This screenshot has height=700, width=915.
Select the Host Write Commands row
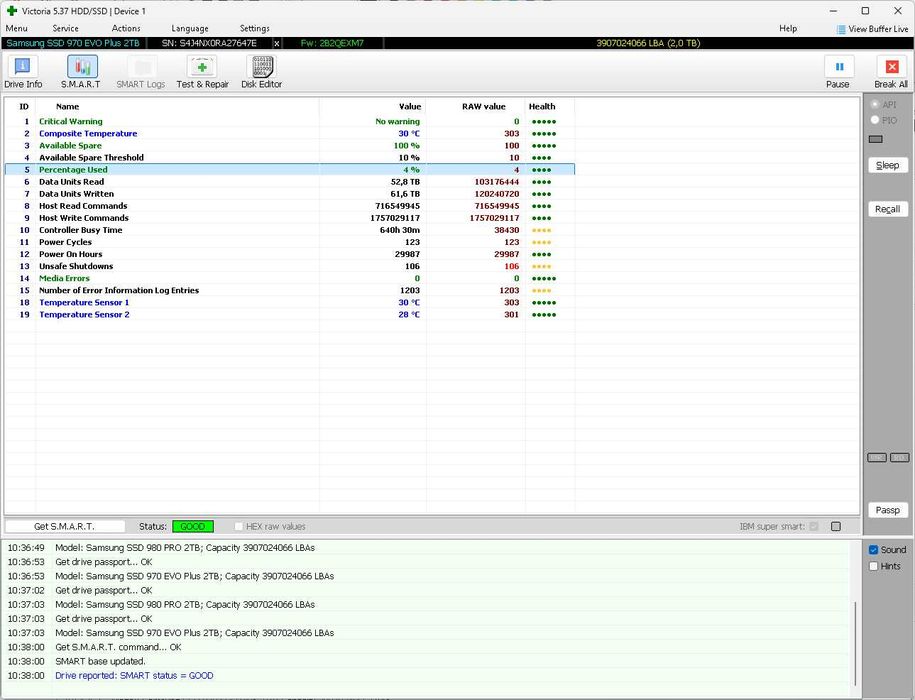pos(289,218)
